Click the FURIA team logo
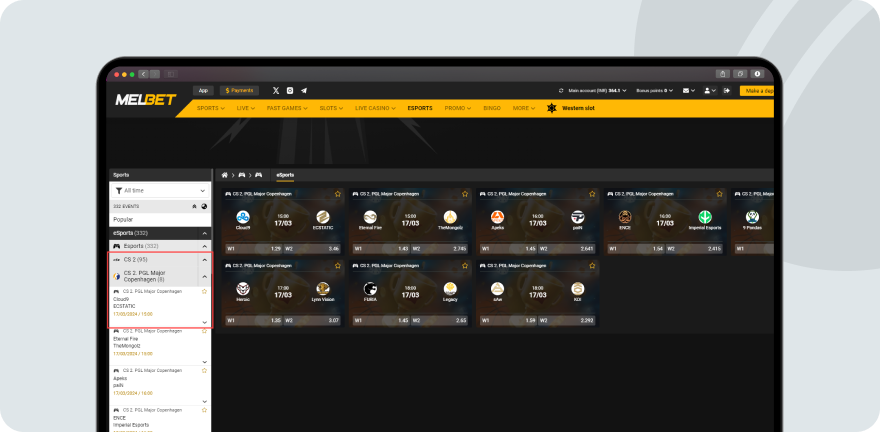The image size is (880, 432). (370, 288)
